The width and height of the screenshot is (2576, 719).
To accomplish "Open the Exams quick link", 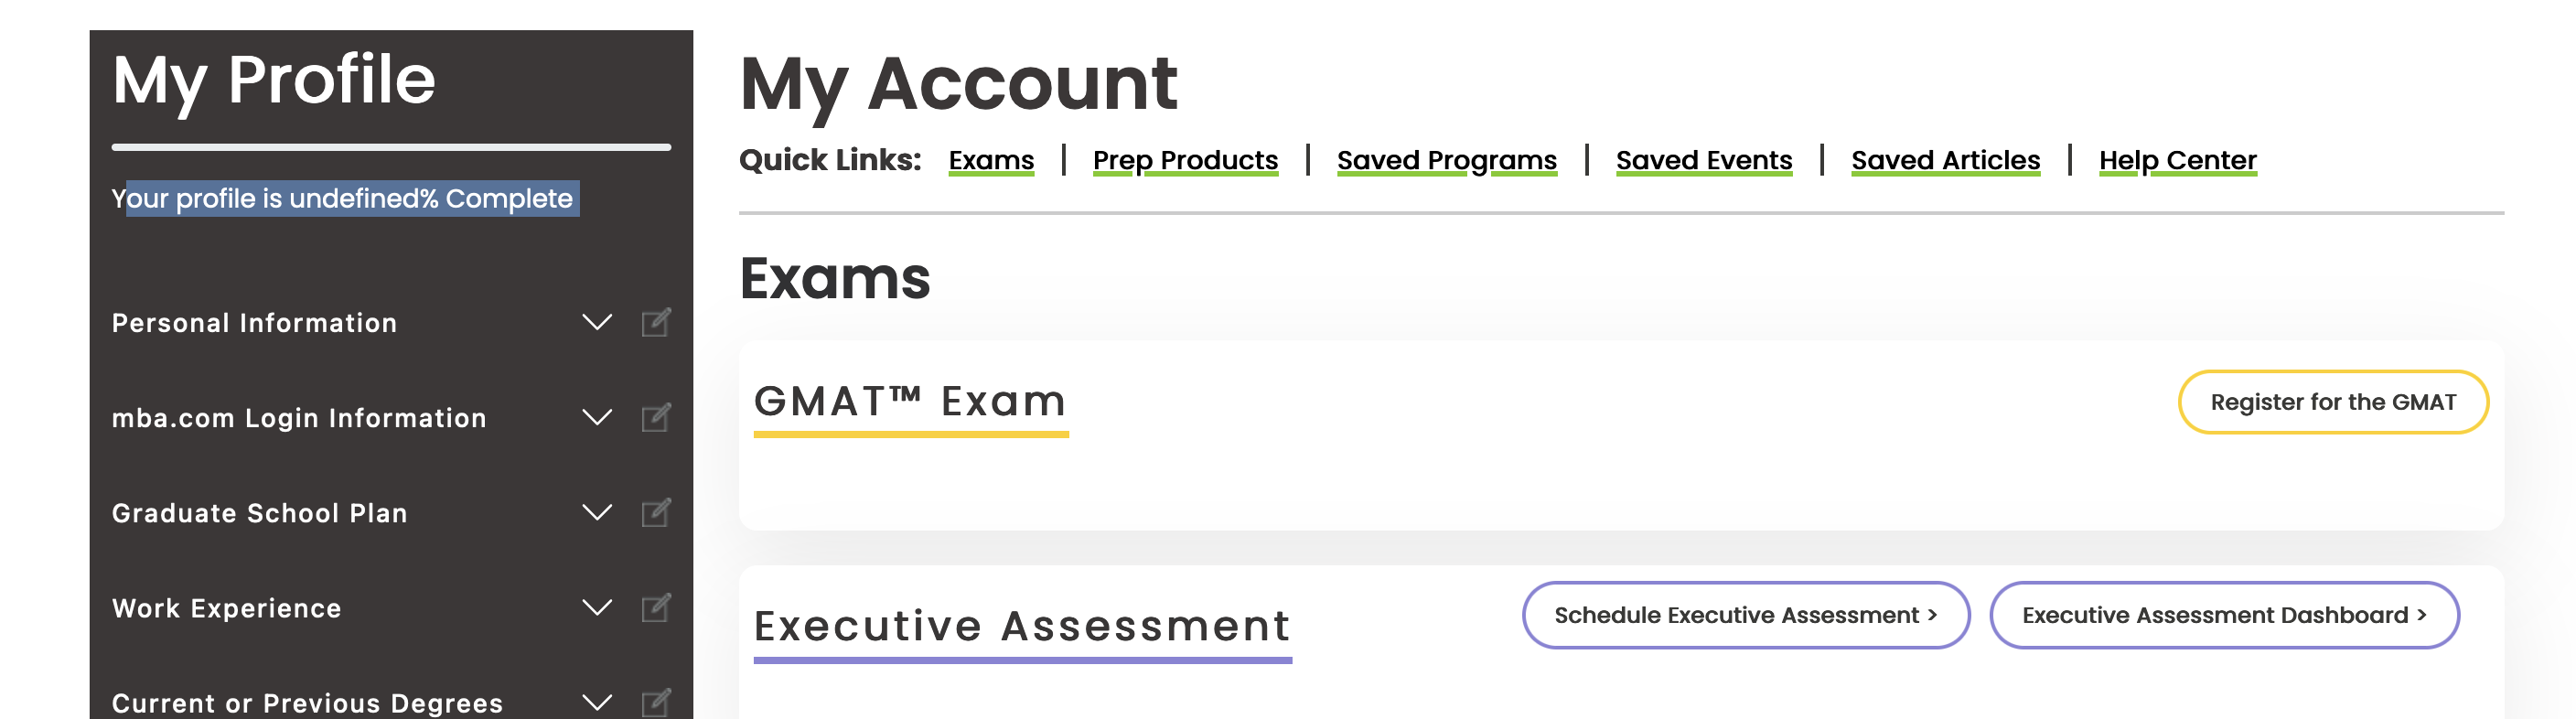I will (990, 160).
